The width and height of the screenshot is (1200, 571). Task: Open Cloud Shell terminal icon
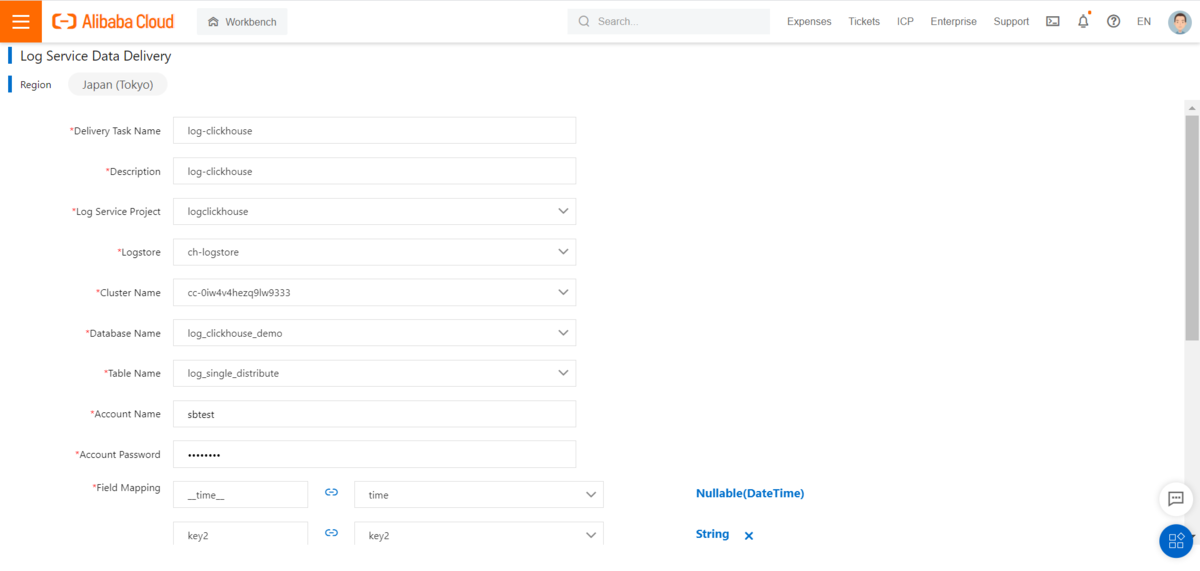click(1053, 21)
